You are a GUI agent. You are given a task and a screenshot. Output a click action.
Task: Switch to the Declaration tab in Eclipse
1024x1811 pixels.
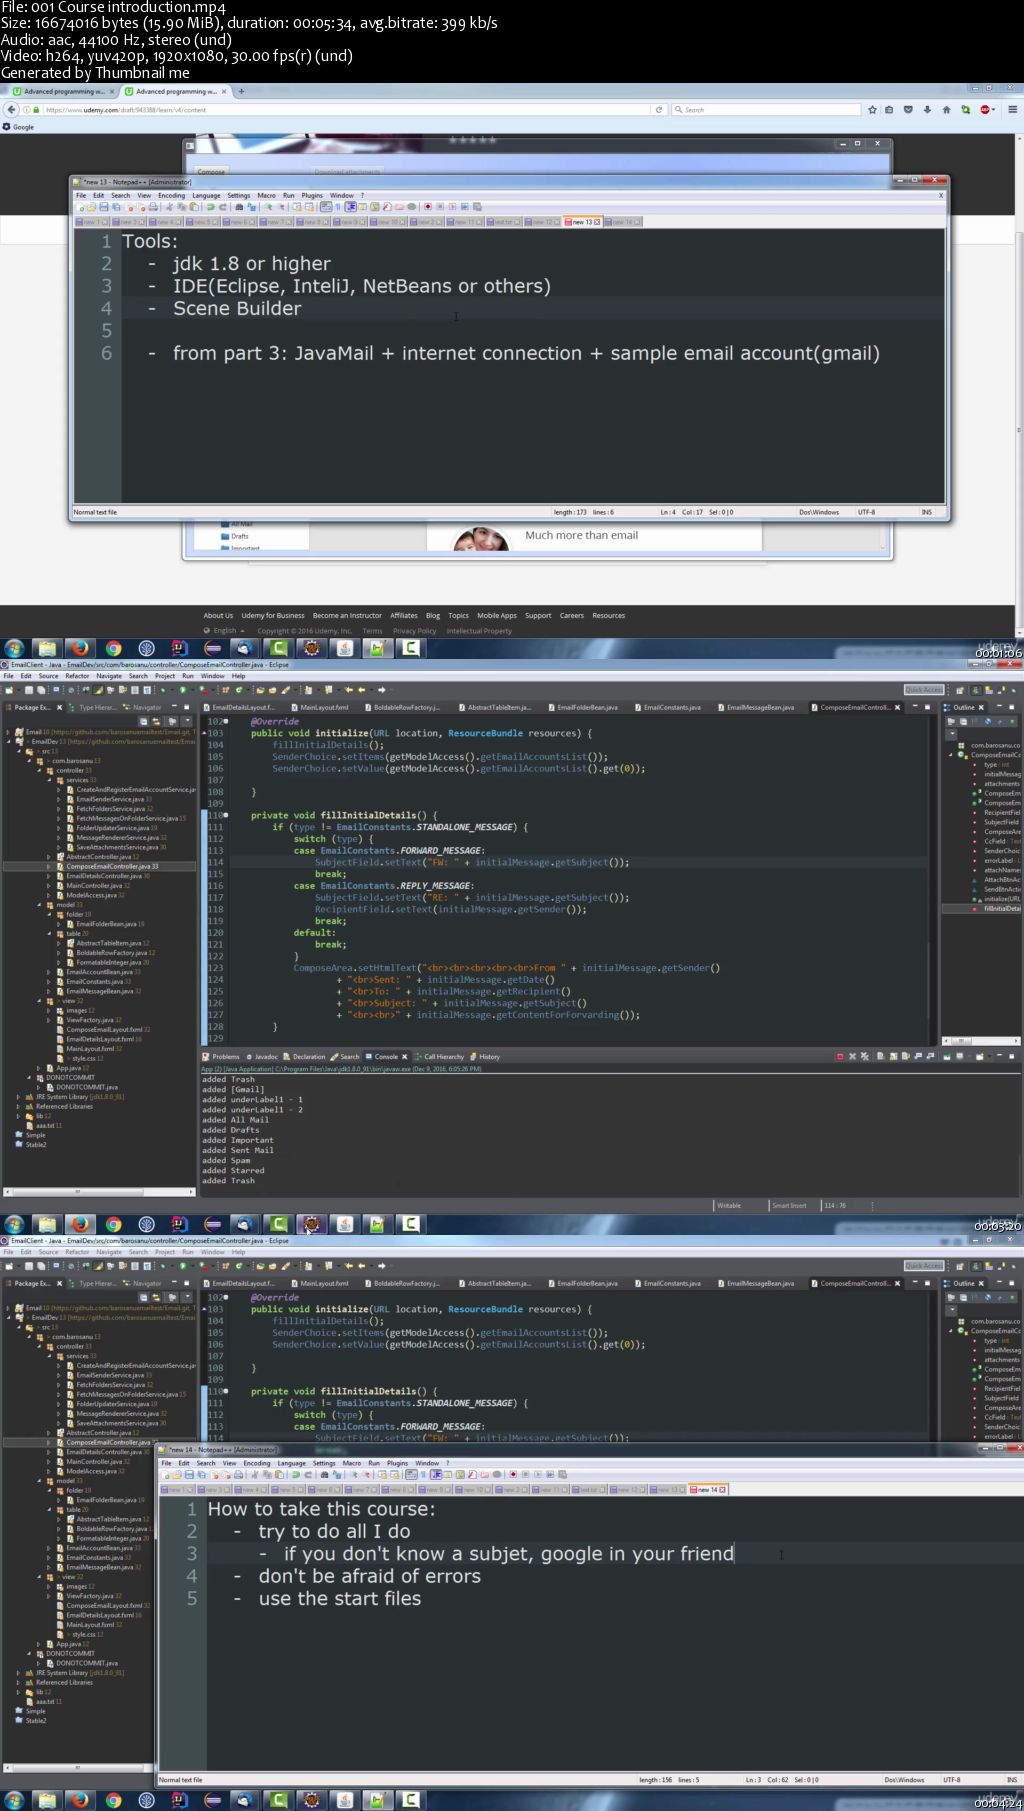[x=305, y=1056]
